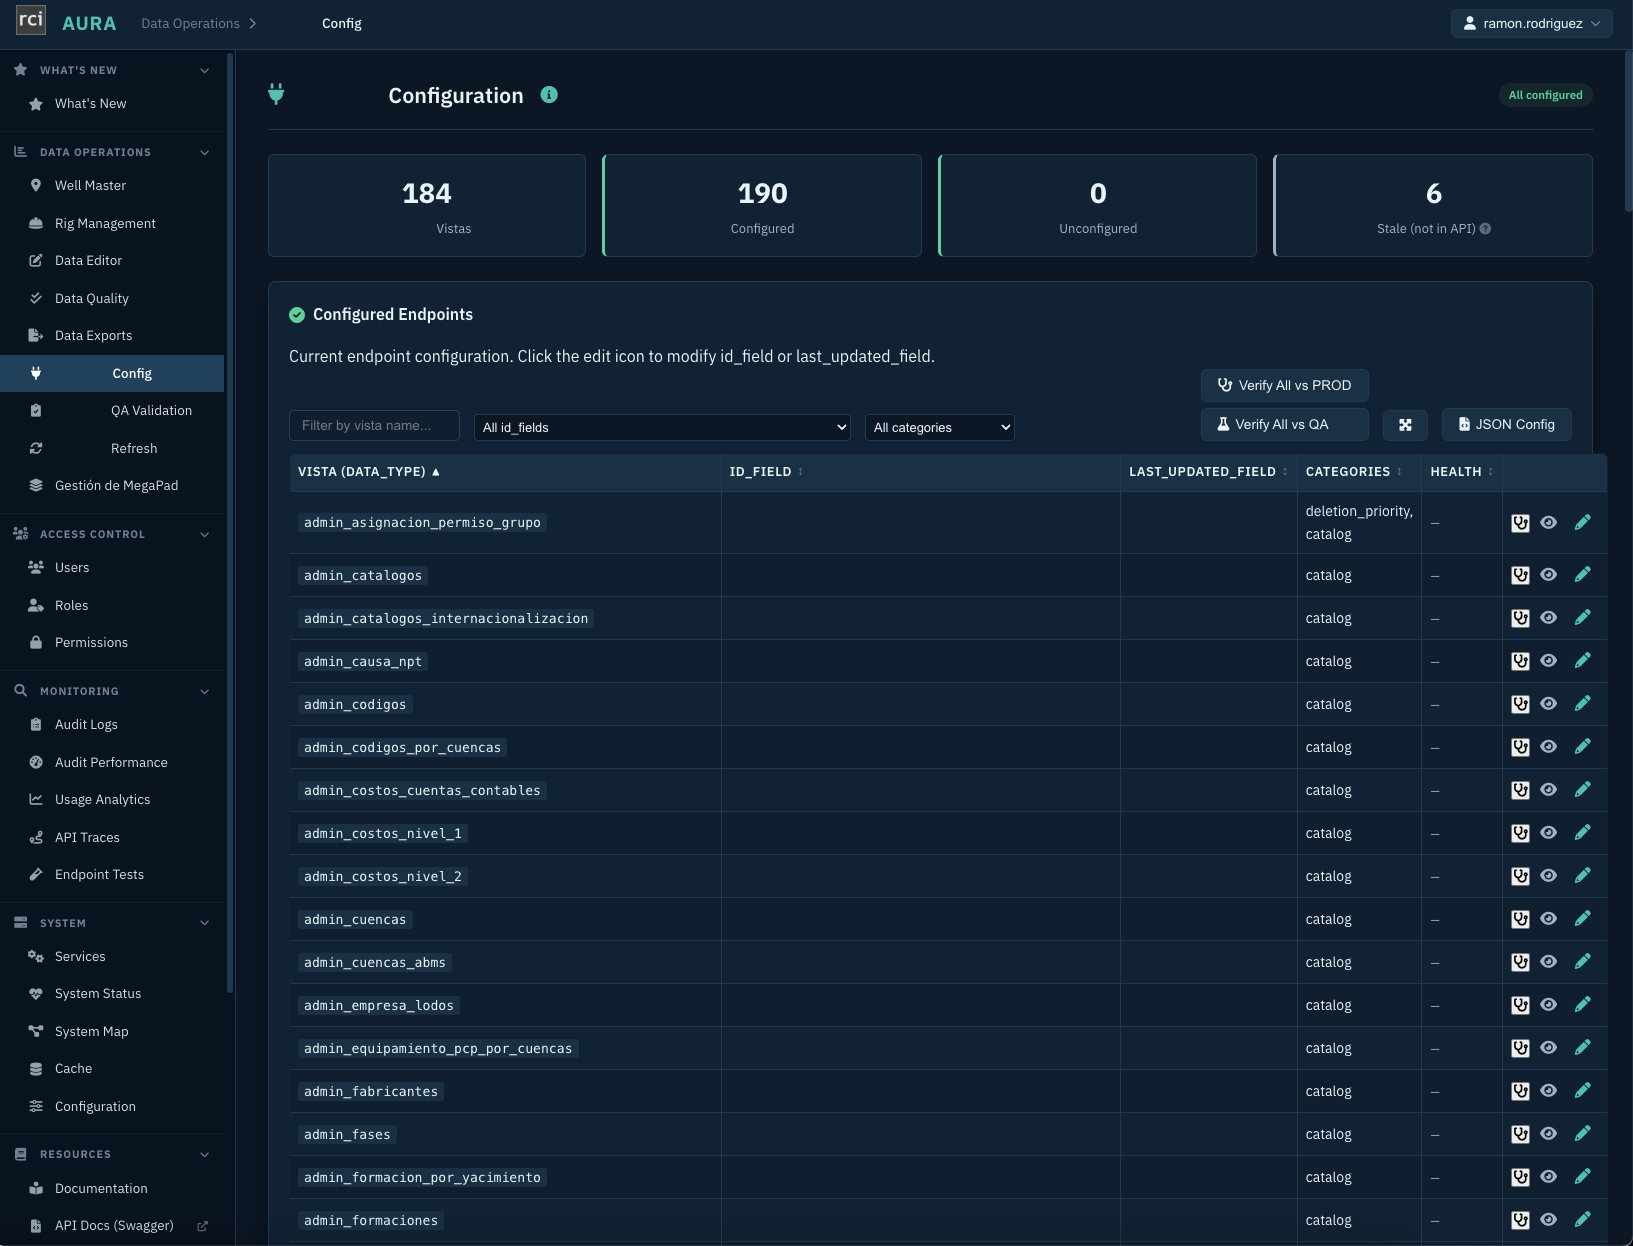This screenshot has height=1246, width=1633.
Task: Collapse the Data Operations sidebar section
Action: (x=112, y=152)
